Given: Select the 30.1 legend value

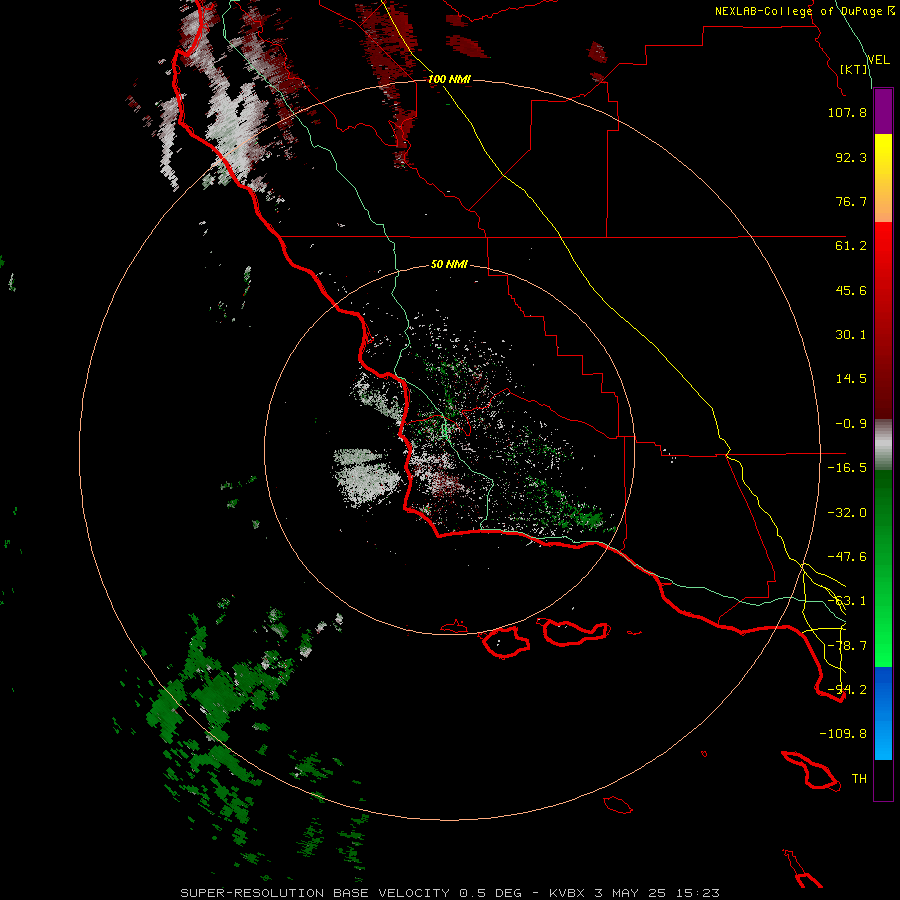Looking at the screenshot, I should tap(851, 335).
